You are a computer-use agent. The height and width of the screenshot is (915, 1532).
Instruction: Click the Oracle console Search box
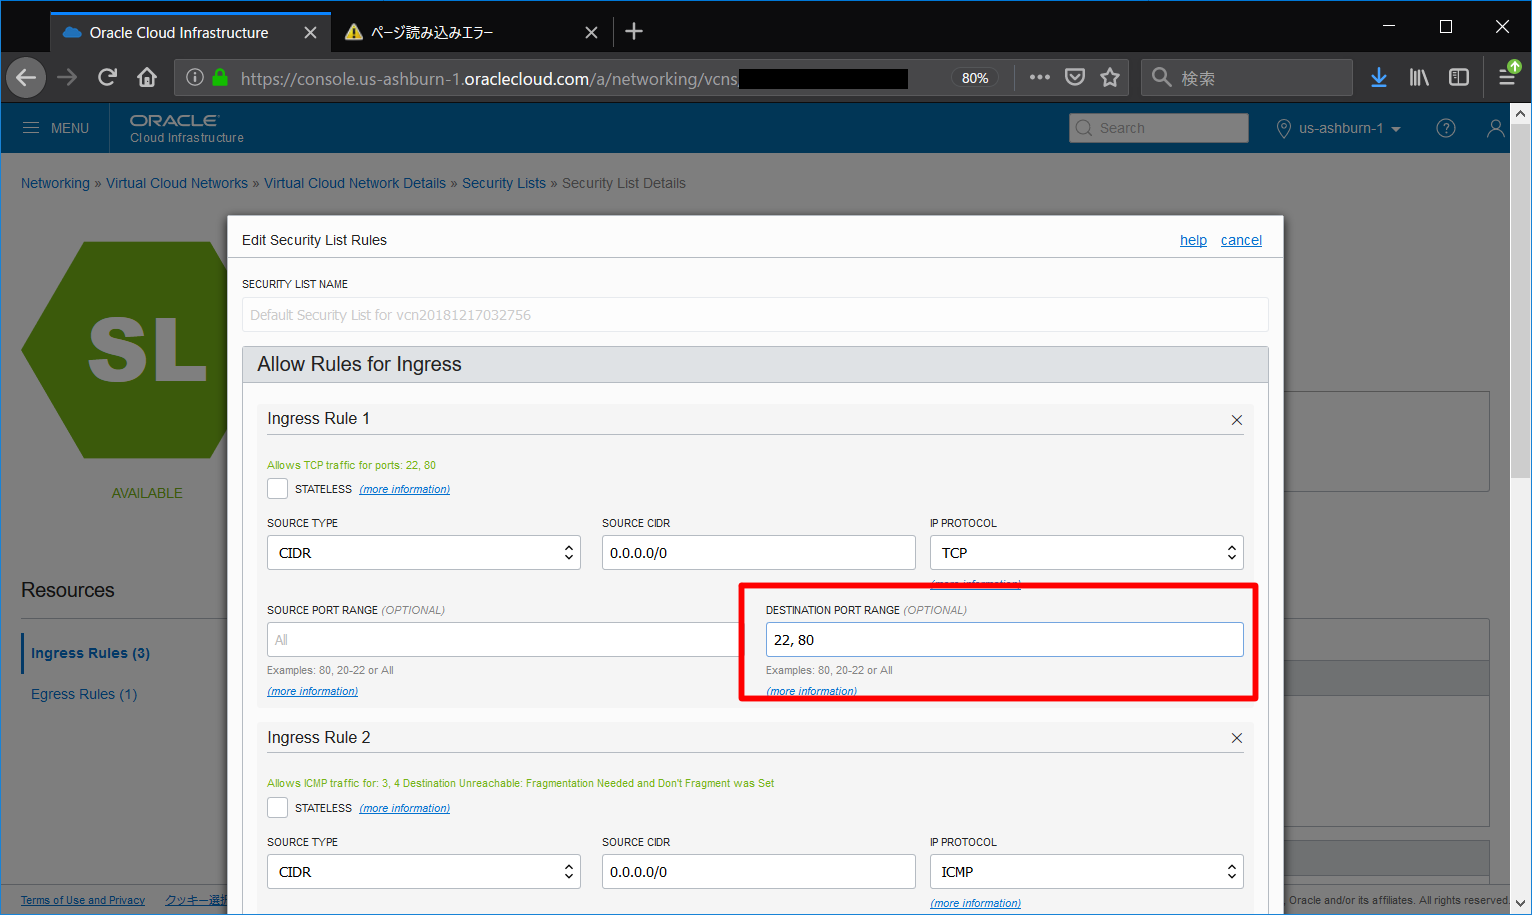tap(1159, 128)
